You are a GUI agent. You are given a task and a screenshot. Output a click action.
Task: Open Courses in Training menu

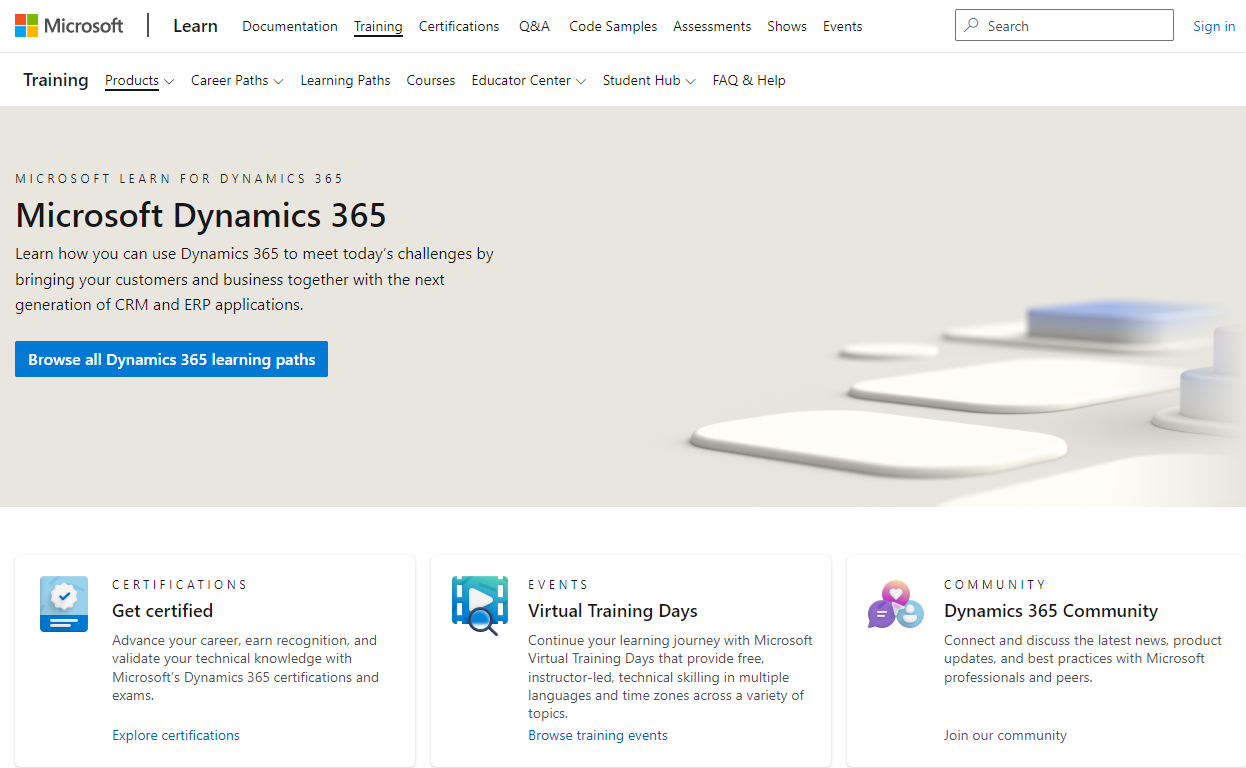tap(431, 81)
